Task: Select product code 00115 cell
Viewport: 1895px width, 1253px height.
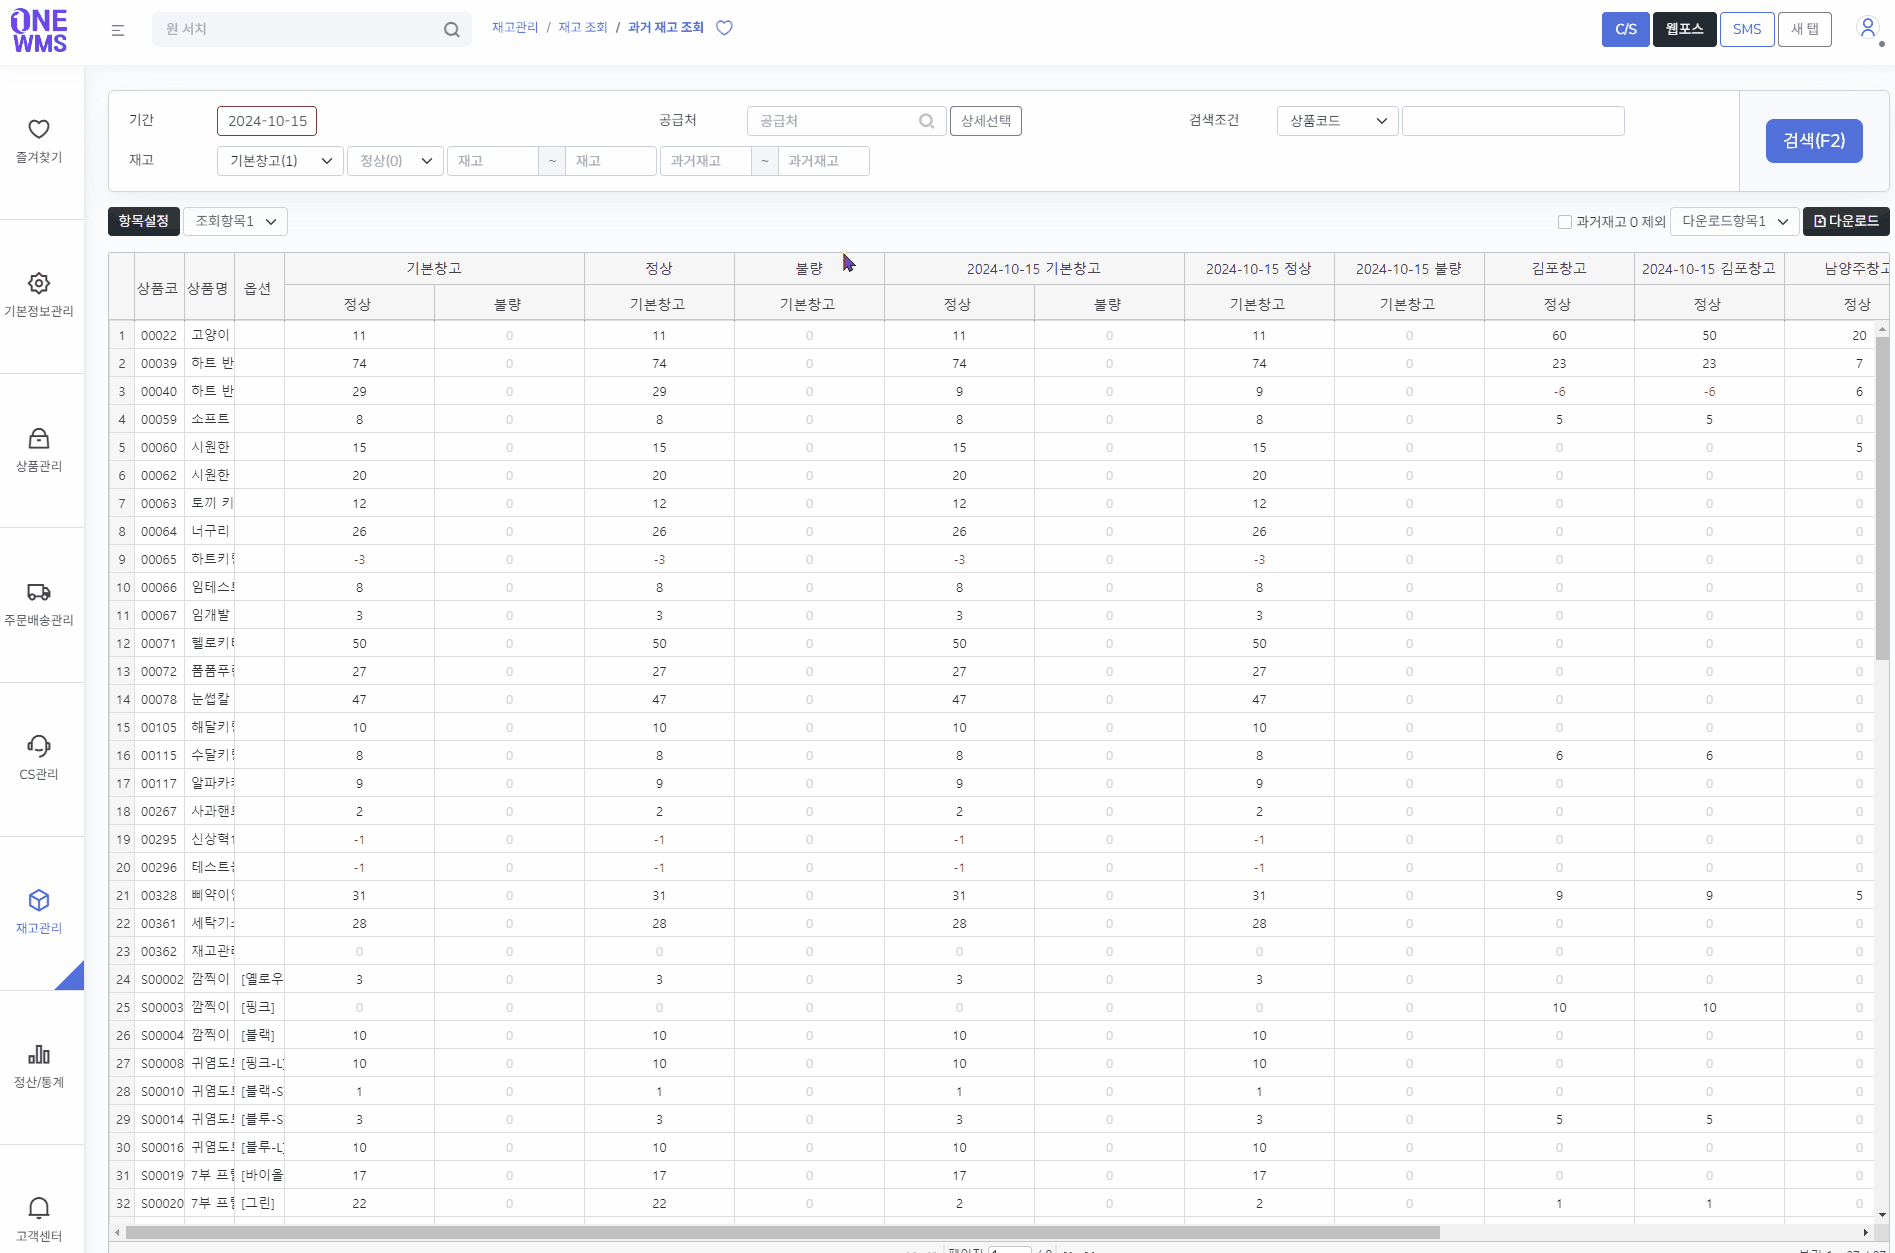Action: [x=159, y=756]
